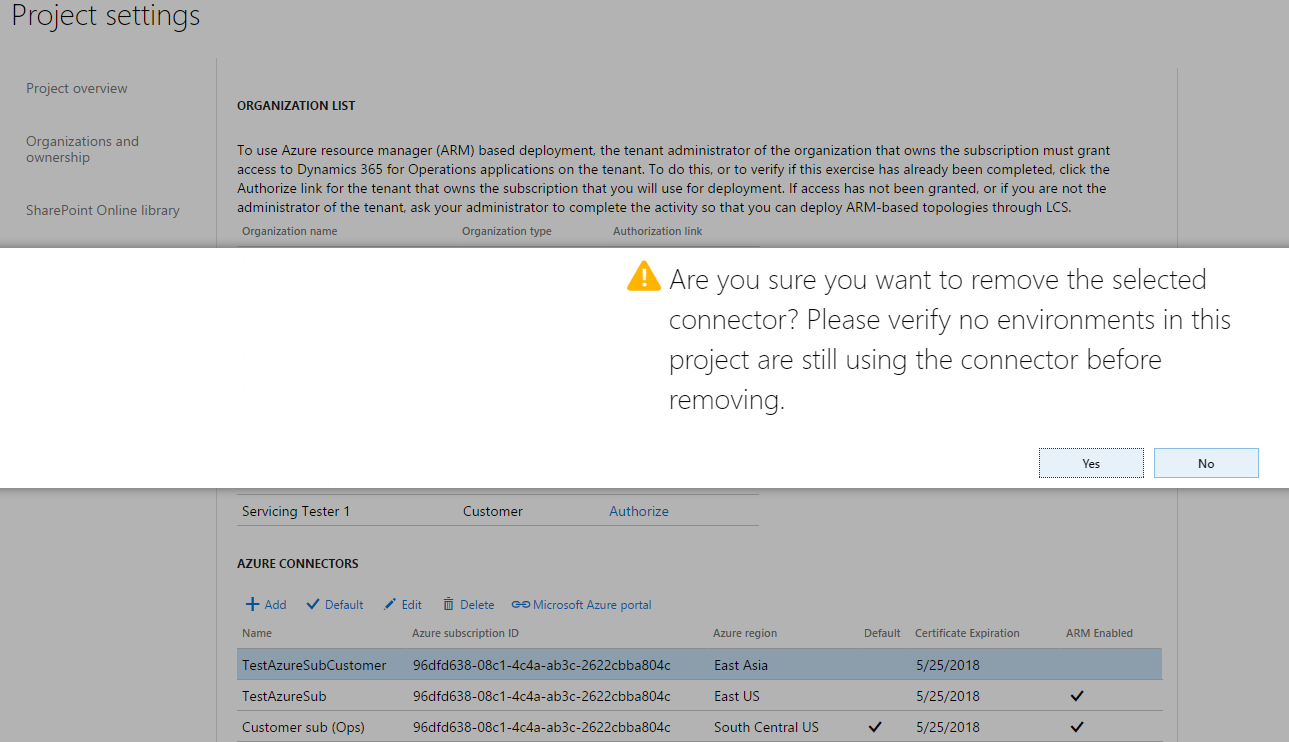Screen dimensions: 1289x742
Task: Click No to cancel connector removal
Action: 1205,463
